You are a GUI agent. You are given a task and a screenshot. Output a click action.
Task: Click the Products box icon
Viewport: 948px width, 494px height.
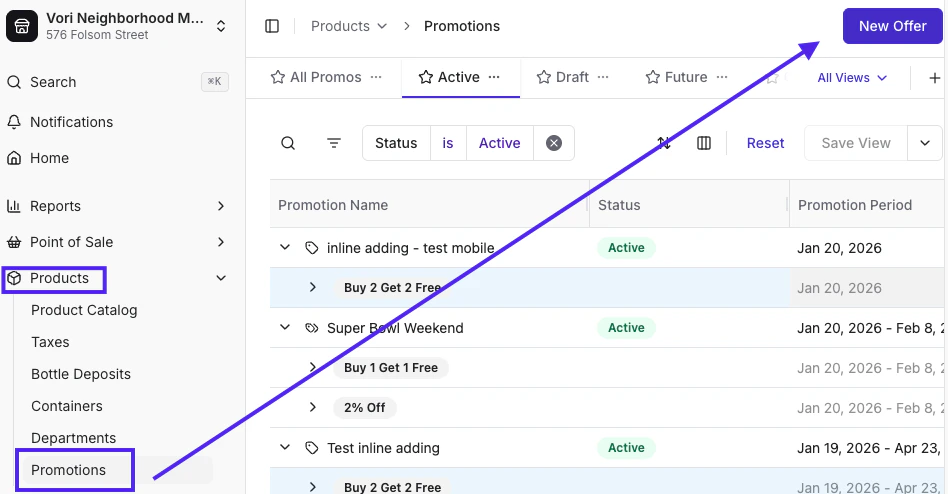point(14,278)
